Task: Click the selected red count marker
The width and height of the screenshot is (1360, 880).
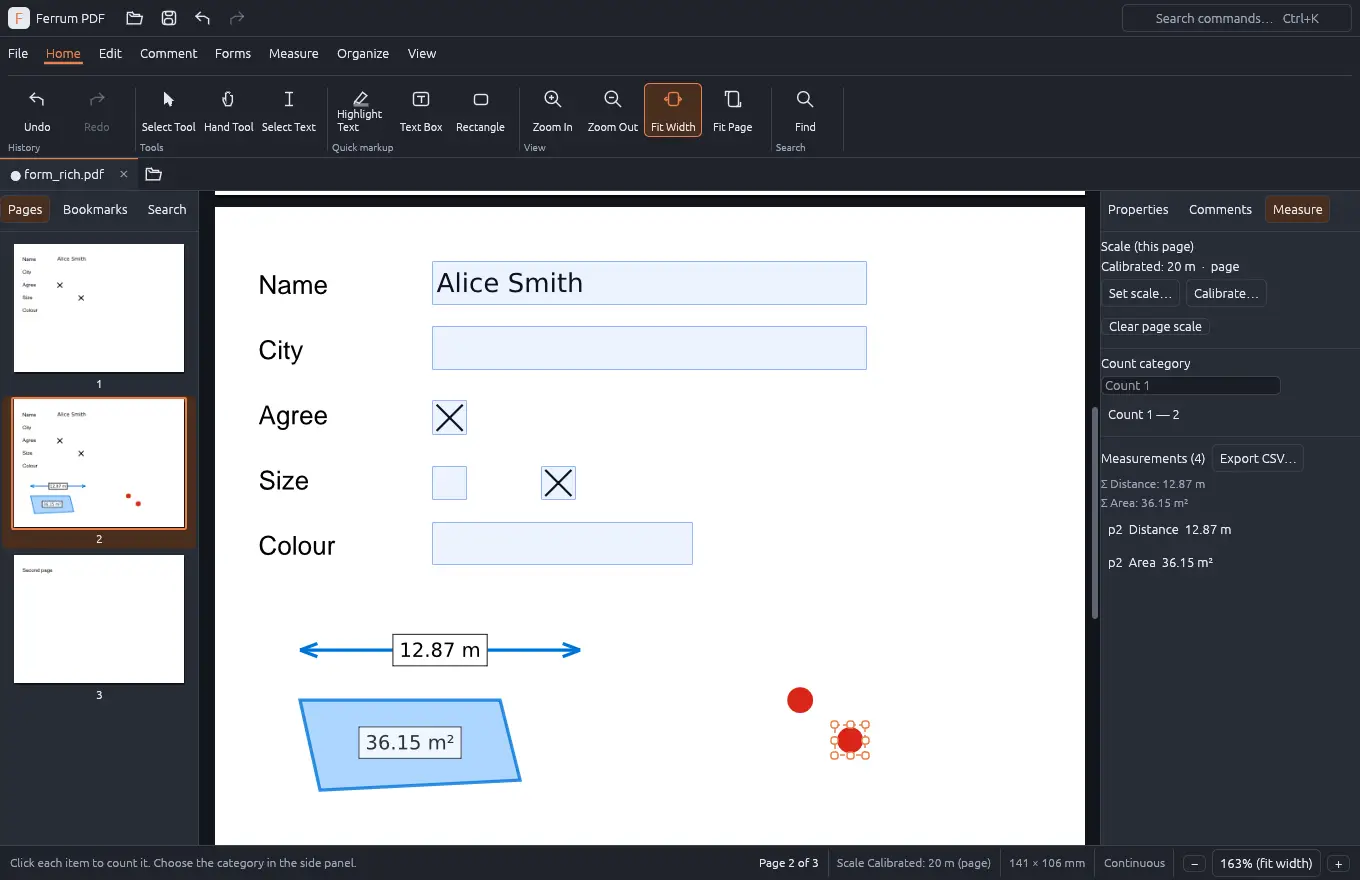Action: pos(850,740)
